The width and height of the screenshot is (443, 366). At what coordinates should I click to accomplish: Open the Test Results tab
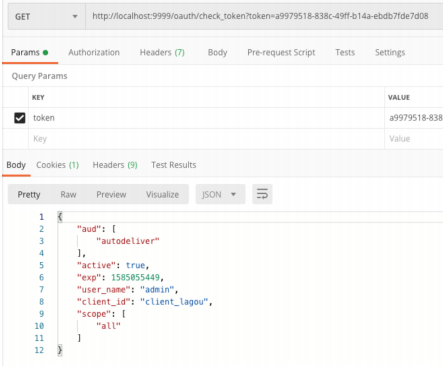tap(174, 165)
